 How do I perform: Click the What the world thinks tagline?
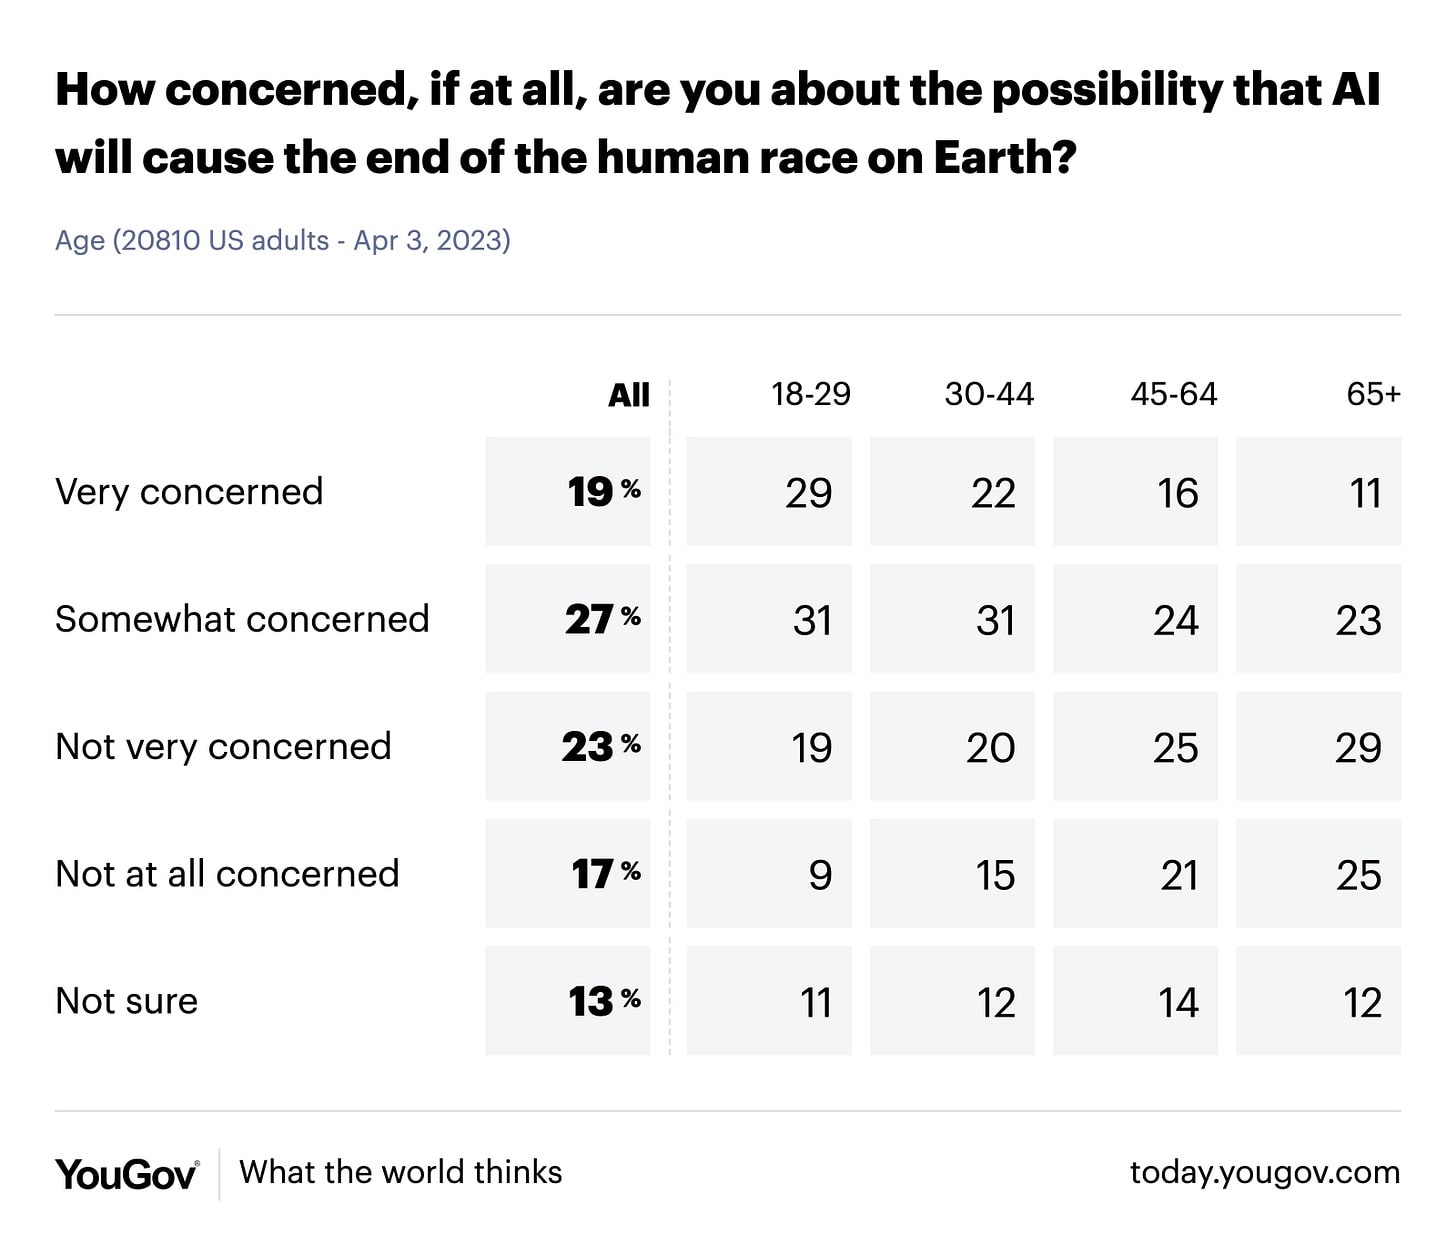coord(401,1172)
